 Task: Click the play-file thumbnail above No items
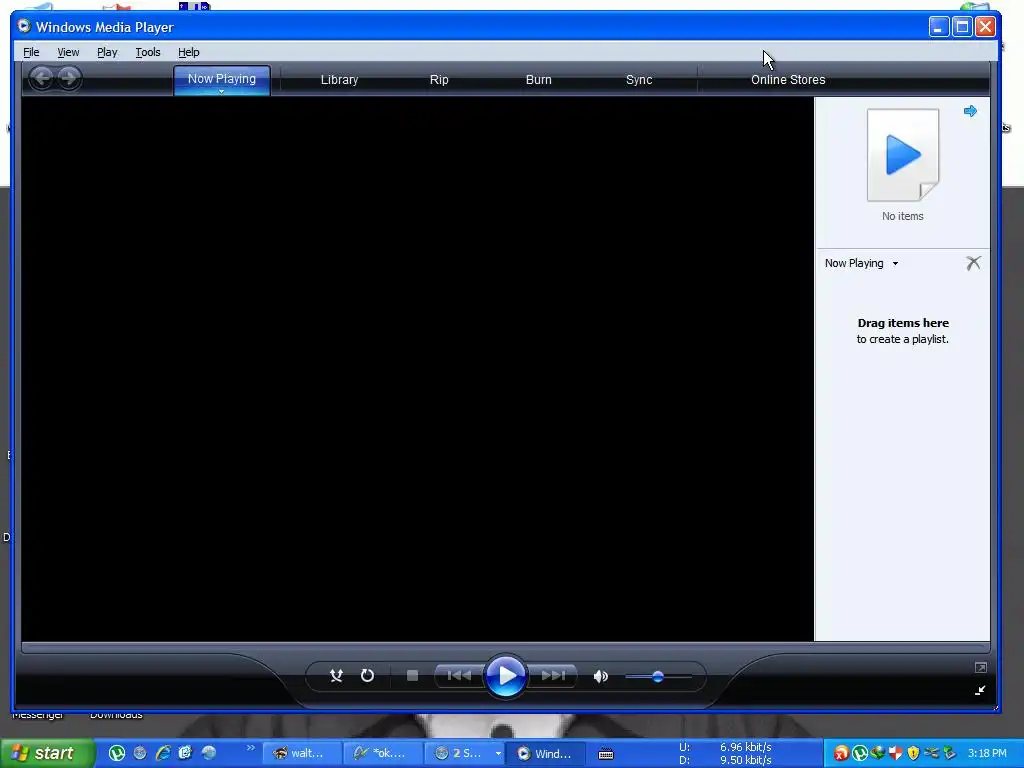pyautogui.click(x=903, y=155)
